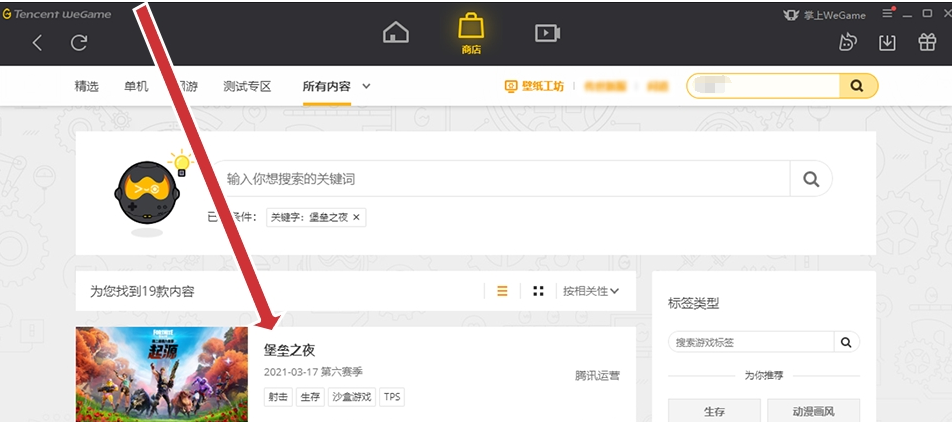Click the Tencent WeGame logo
952x422 pixels.
(x=57, y=14)
